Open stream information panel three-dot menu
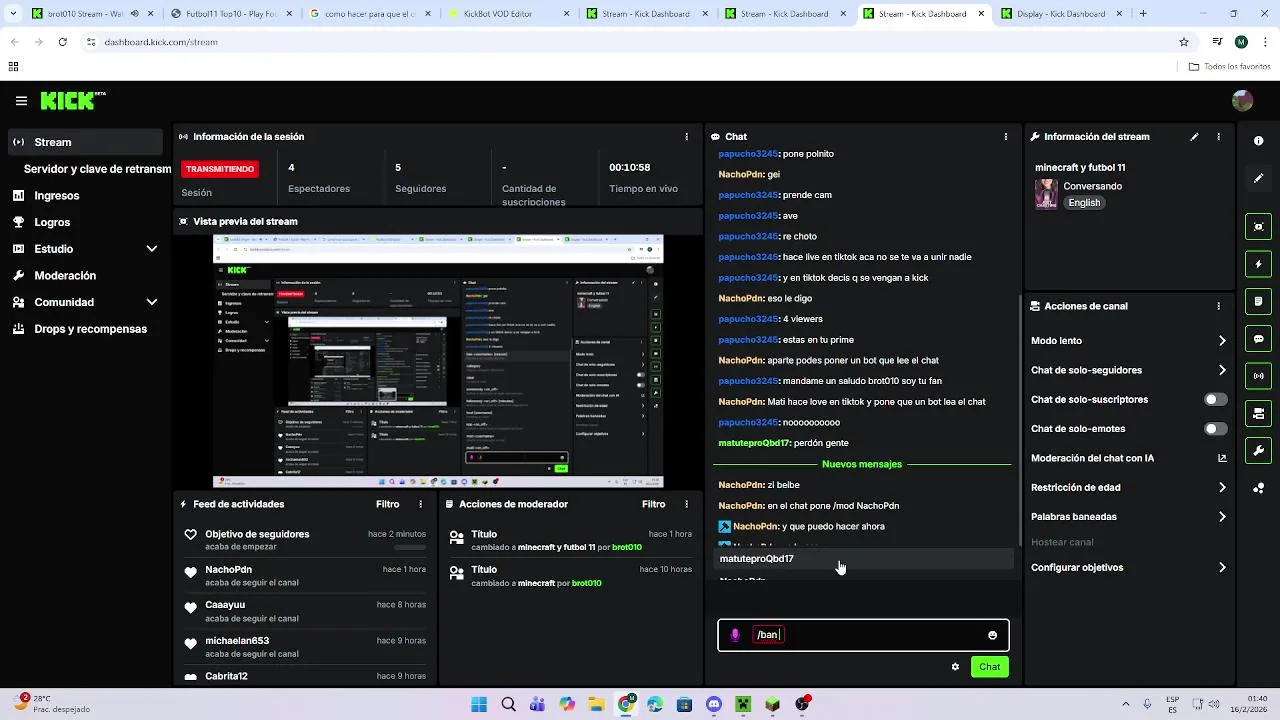This screenshot has width=1280, height=720. pos(1218,137)
